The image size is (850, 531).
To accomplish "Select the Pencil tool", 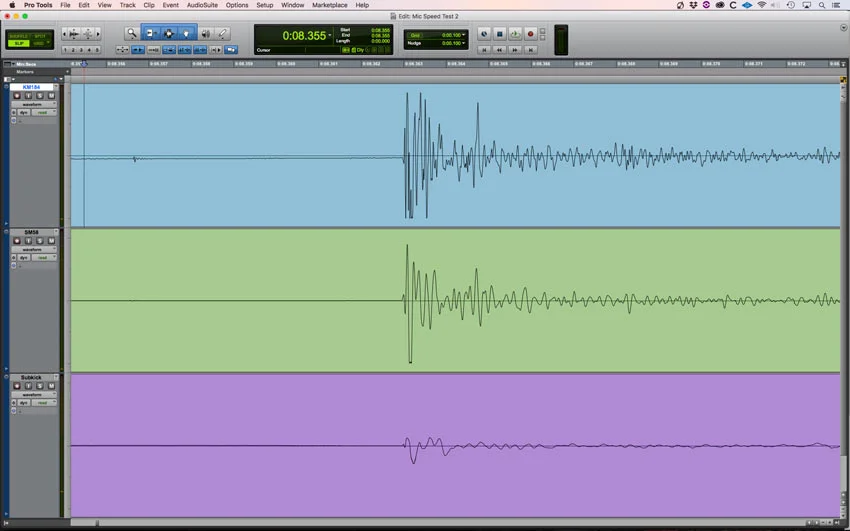I will (x=222, y=34).
